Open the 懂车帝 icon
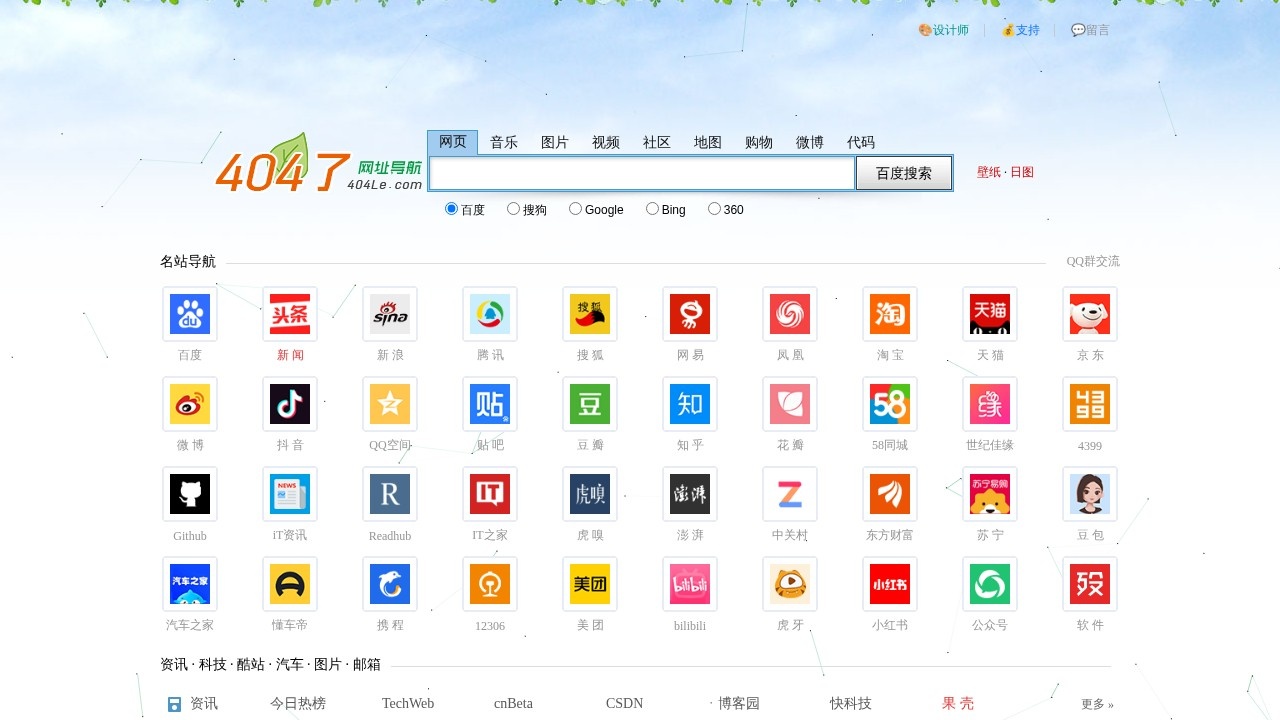Image resolution: width=1280 pixels, height=720 pixels. coord(290,584)
